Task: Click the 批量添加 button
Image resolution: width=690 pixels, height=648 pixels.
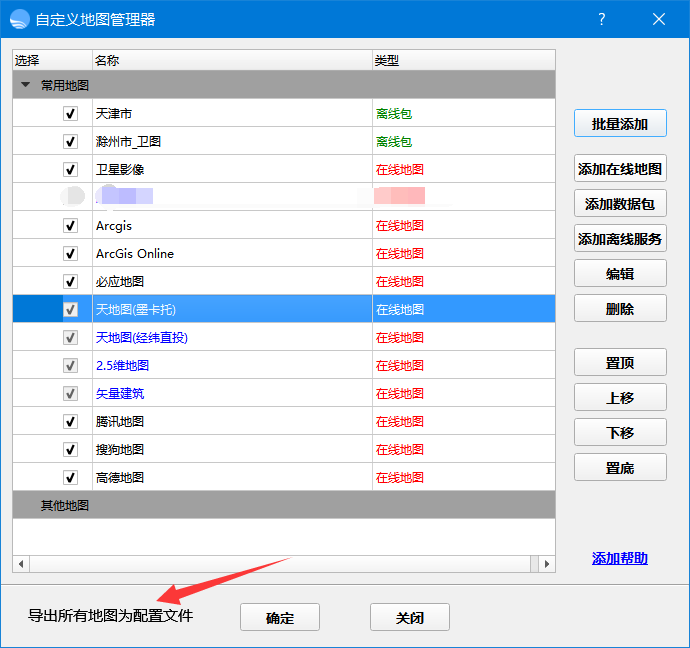Action: pos(620,124)
